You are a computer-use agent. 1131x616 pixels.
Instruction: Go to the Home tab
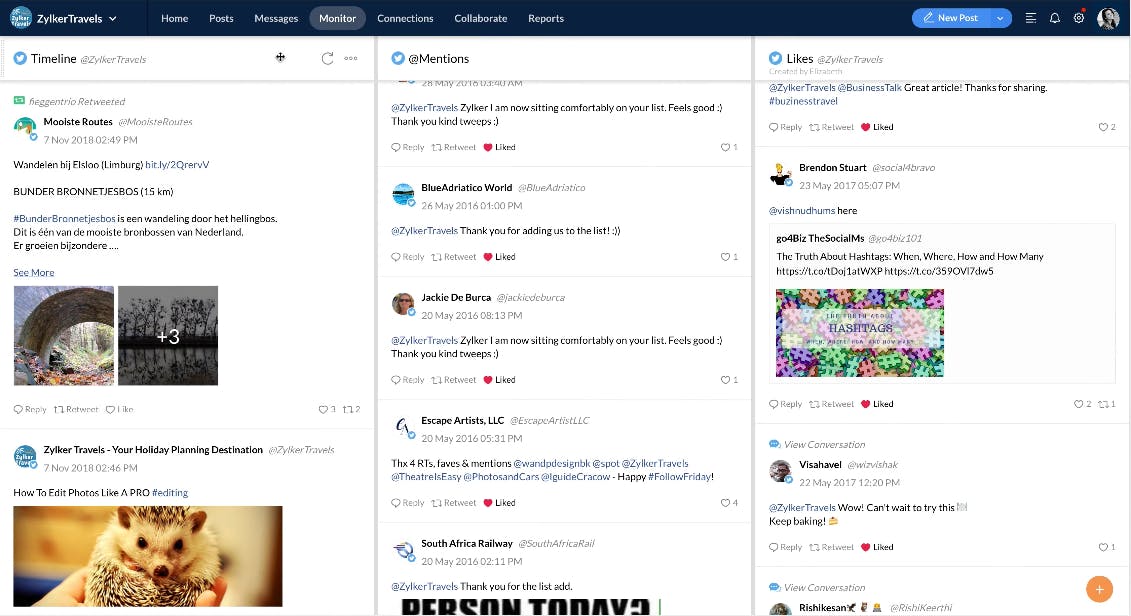click(x=175, y=18)
